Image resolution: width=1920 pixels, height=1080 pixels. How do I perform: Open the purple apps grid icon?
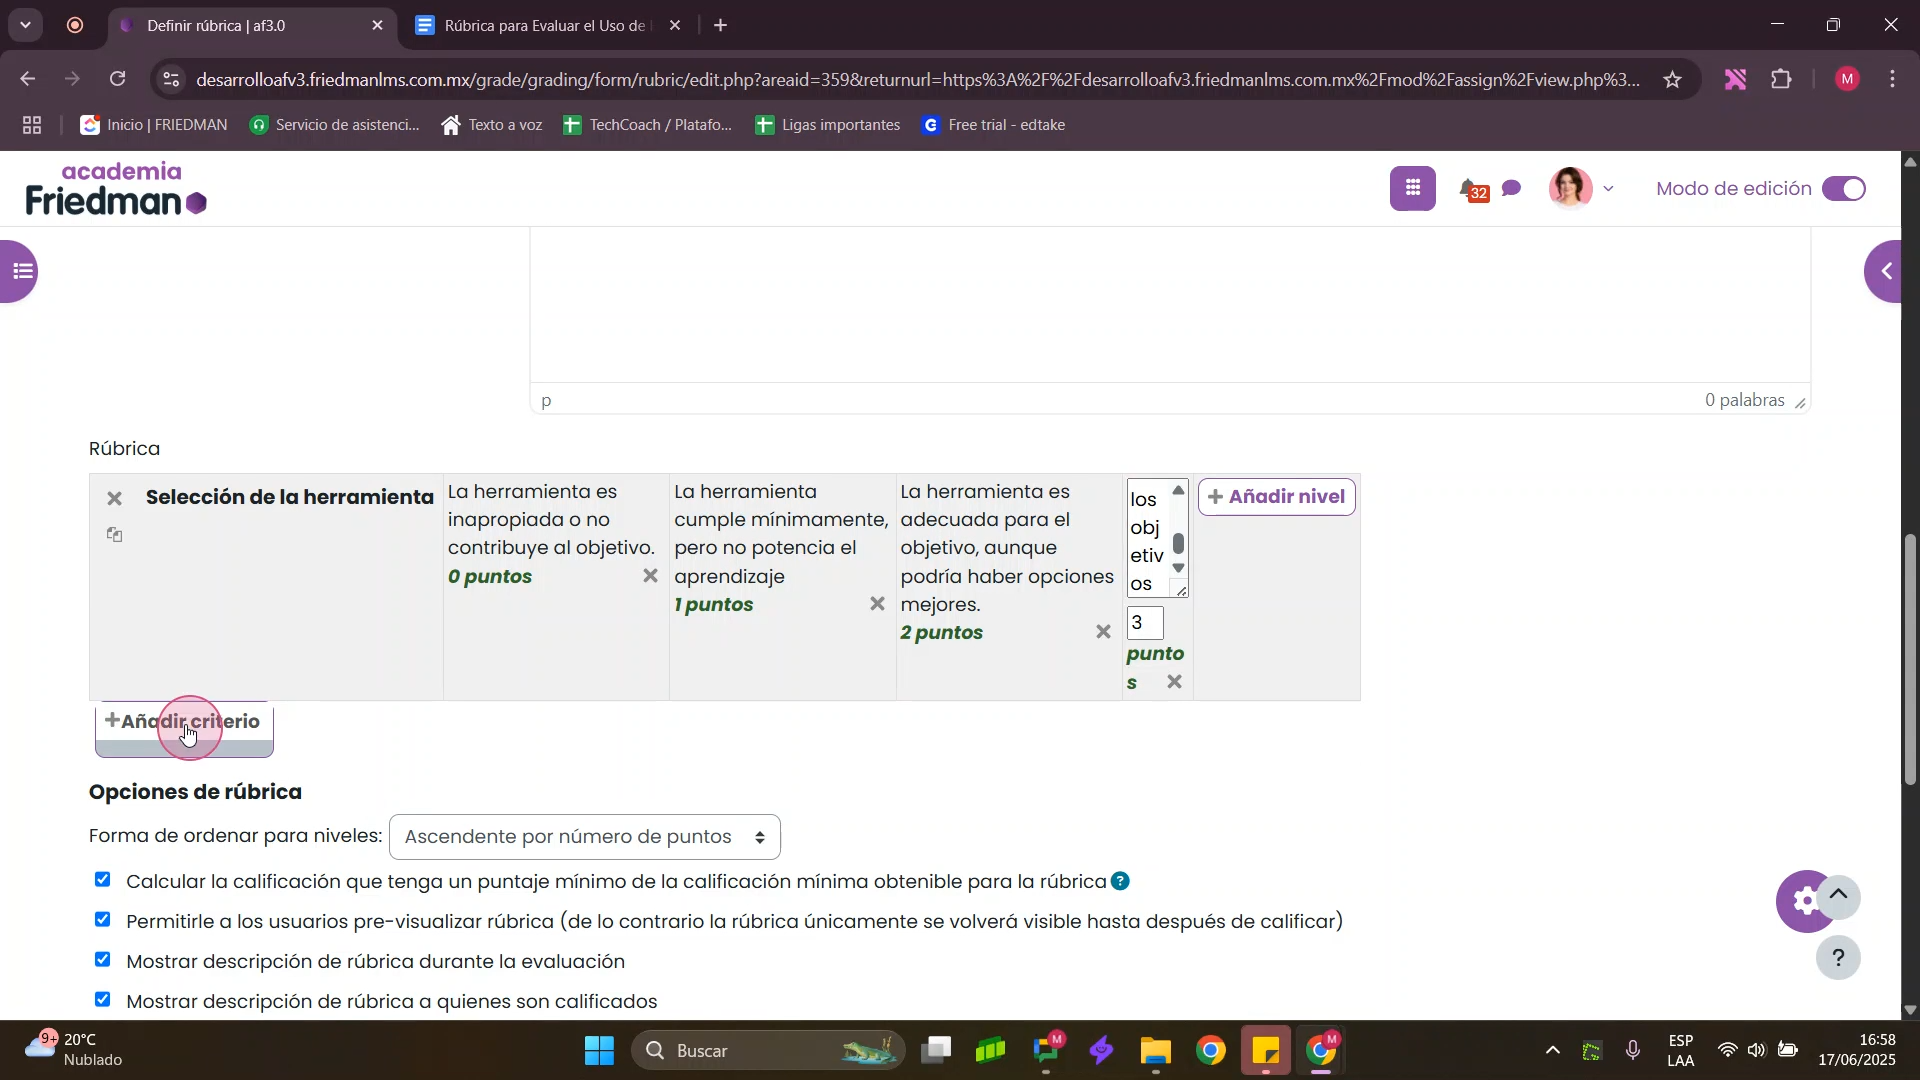[1412, 188]
